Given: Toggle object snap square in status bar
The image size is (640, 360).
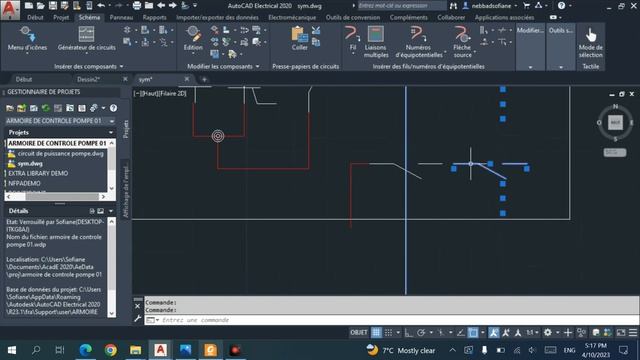Looking at the screenshot, I should [x=473, y=333].
